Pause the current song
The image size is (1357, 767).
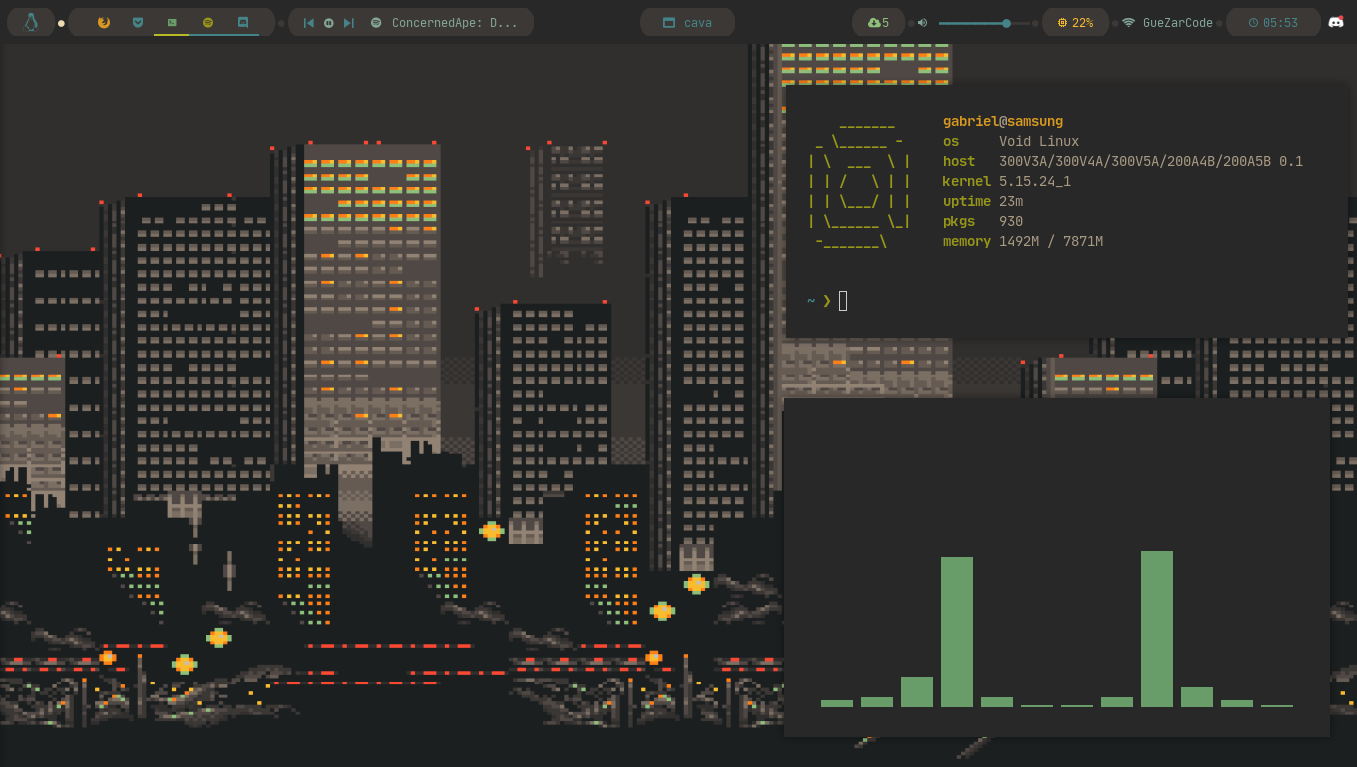pyautogui.click(x=328, y=22)
